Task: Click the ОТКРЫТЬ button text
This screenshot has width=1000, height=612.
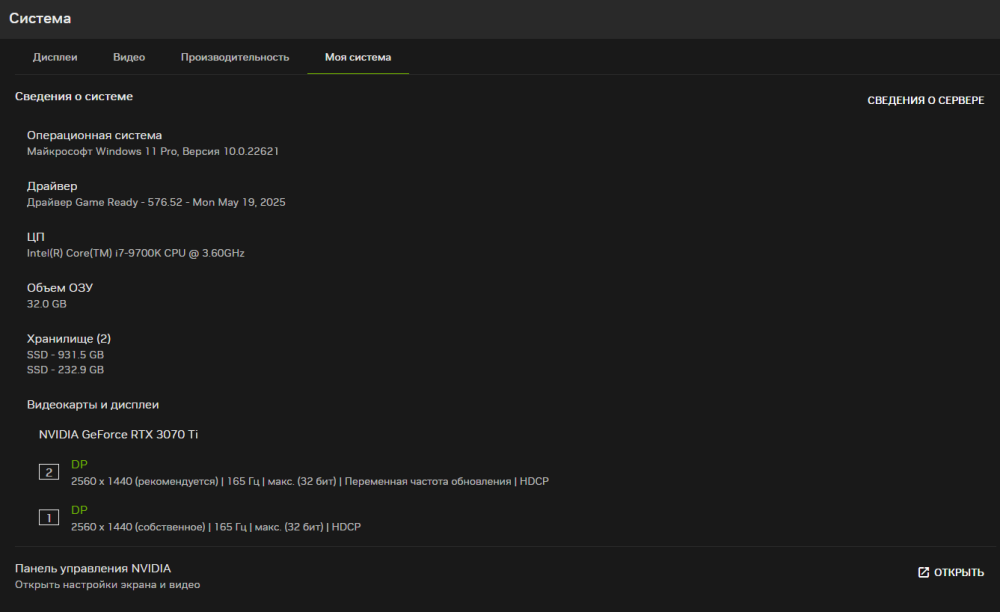Action: click(959, 572)
